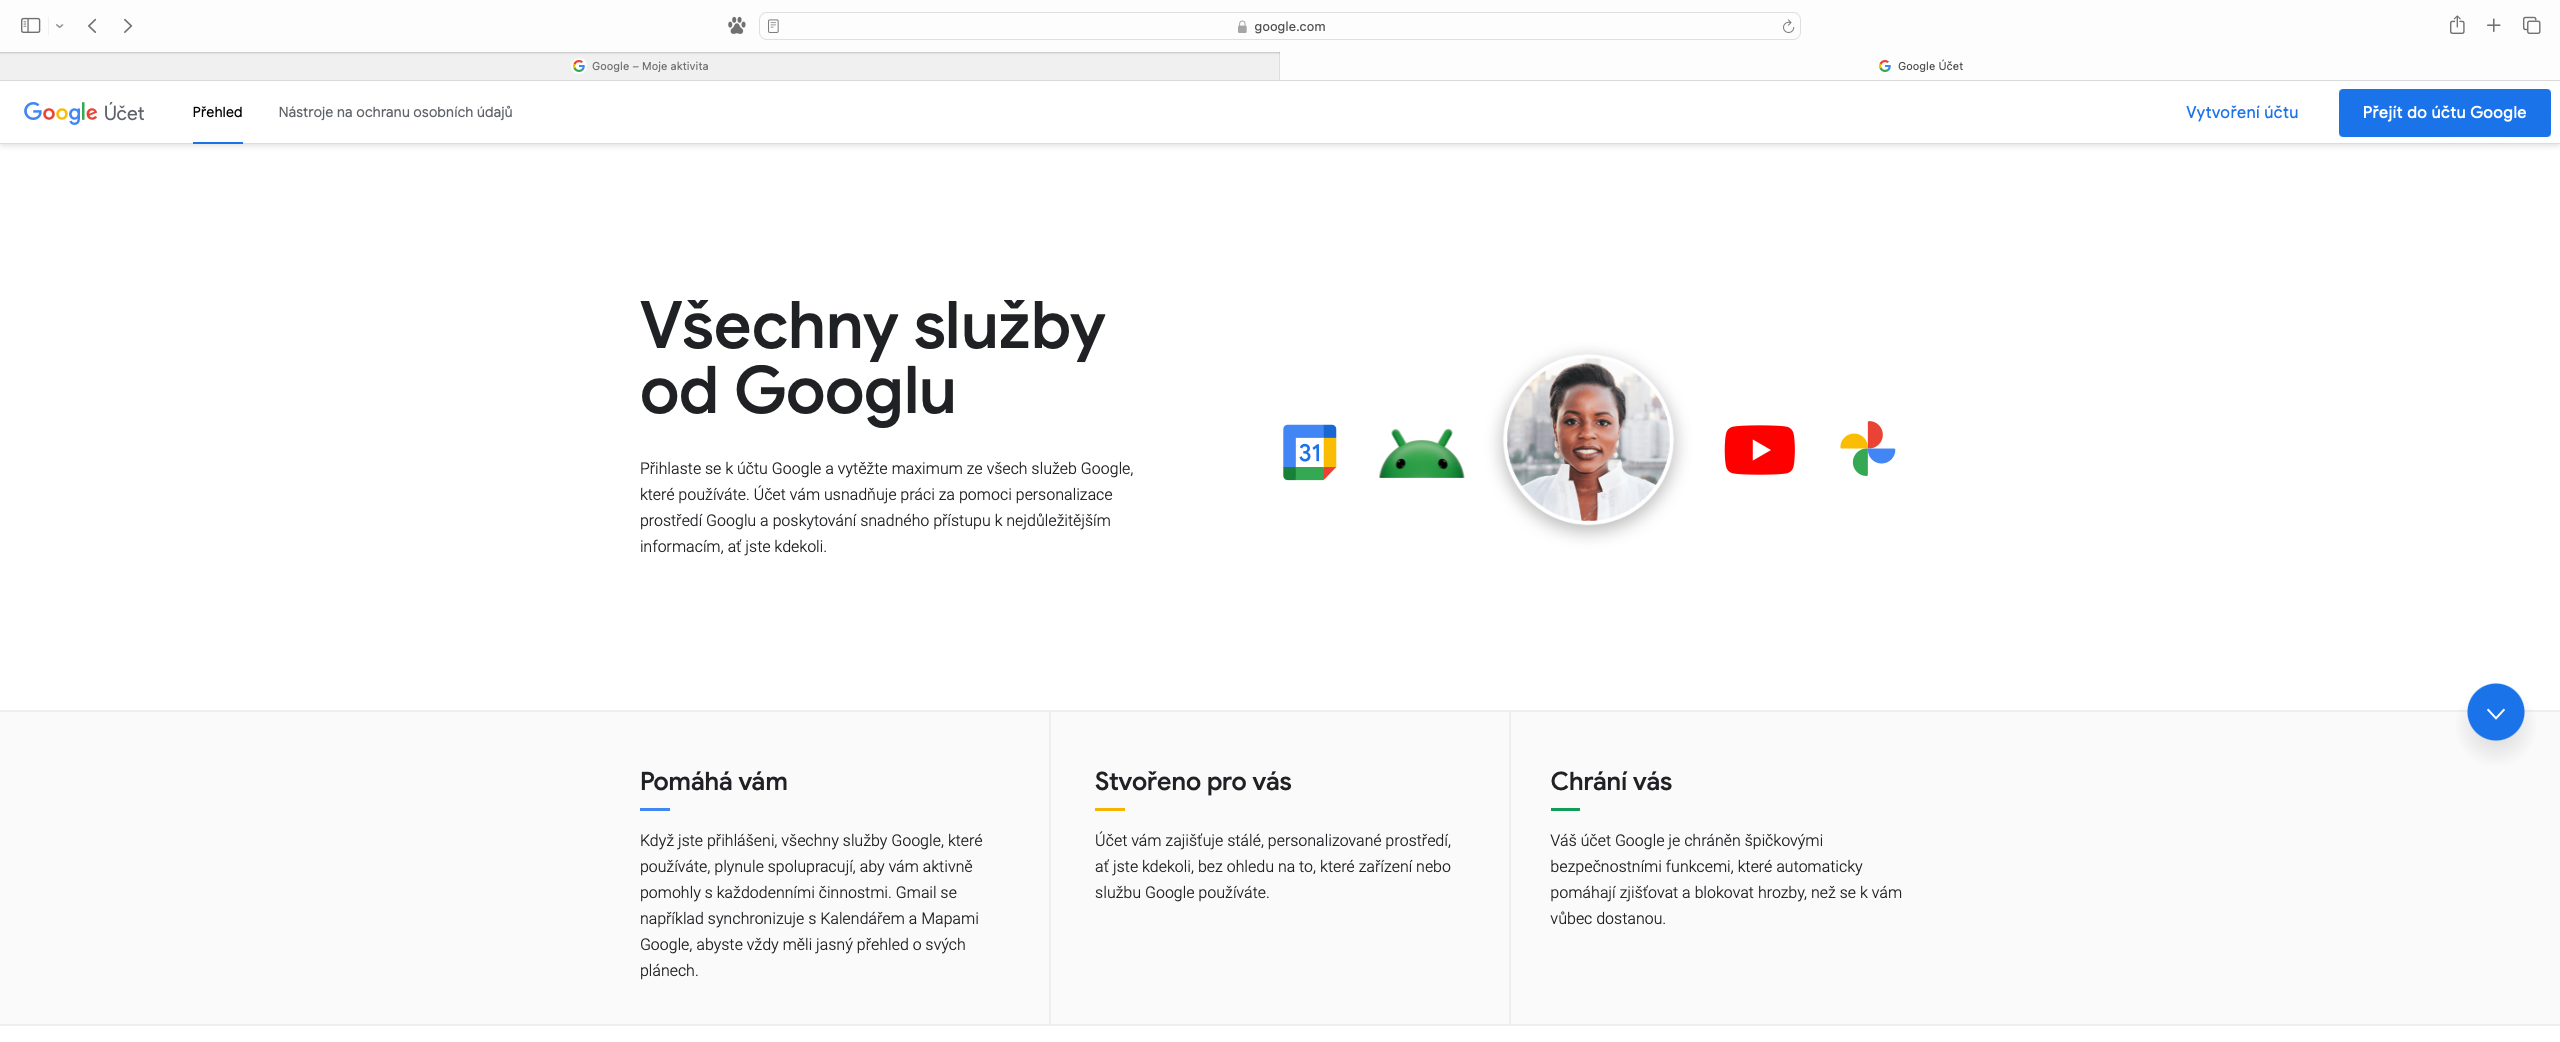Image resolution: width=2560 pixels, height=1042 pixels.
Task: Click the paragraph starting with Váš účet Google je chráněn
Action: [x=1726, y=879]
